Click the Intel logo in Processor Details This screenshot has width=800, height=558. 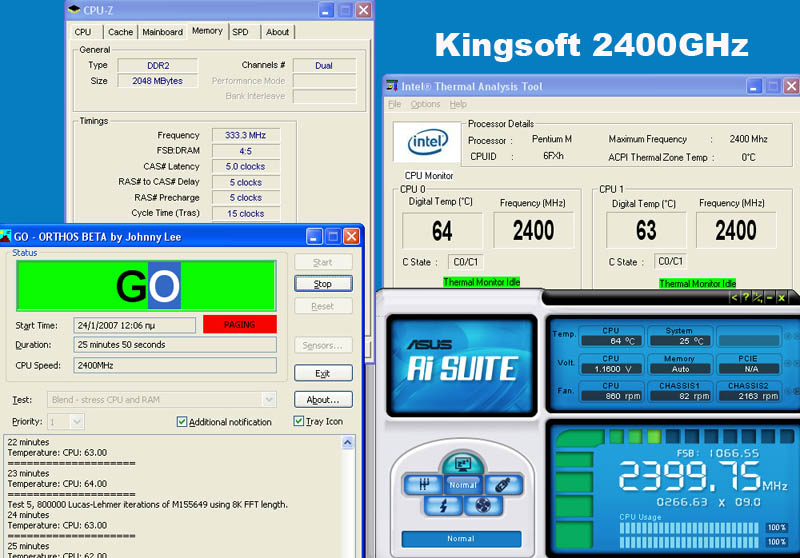pos(427,142)
